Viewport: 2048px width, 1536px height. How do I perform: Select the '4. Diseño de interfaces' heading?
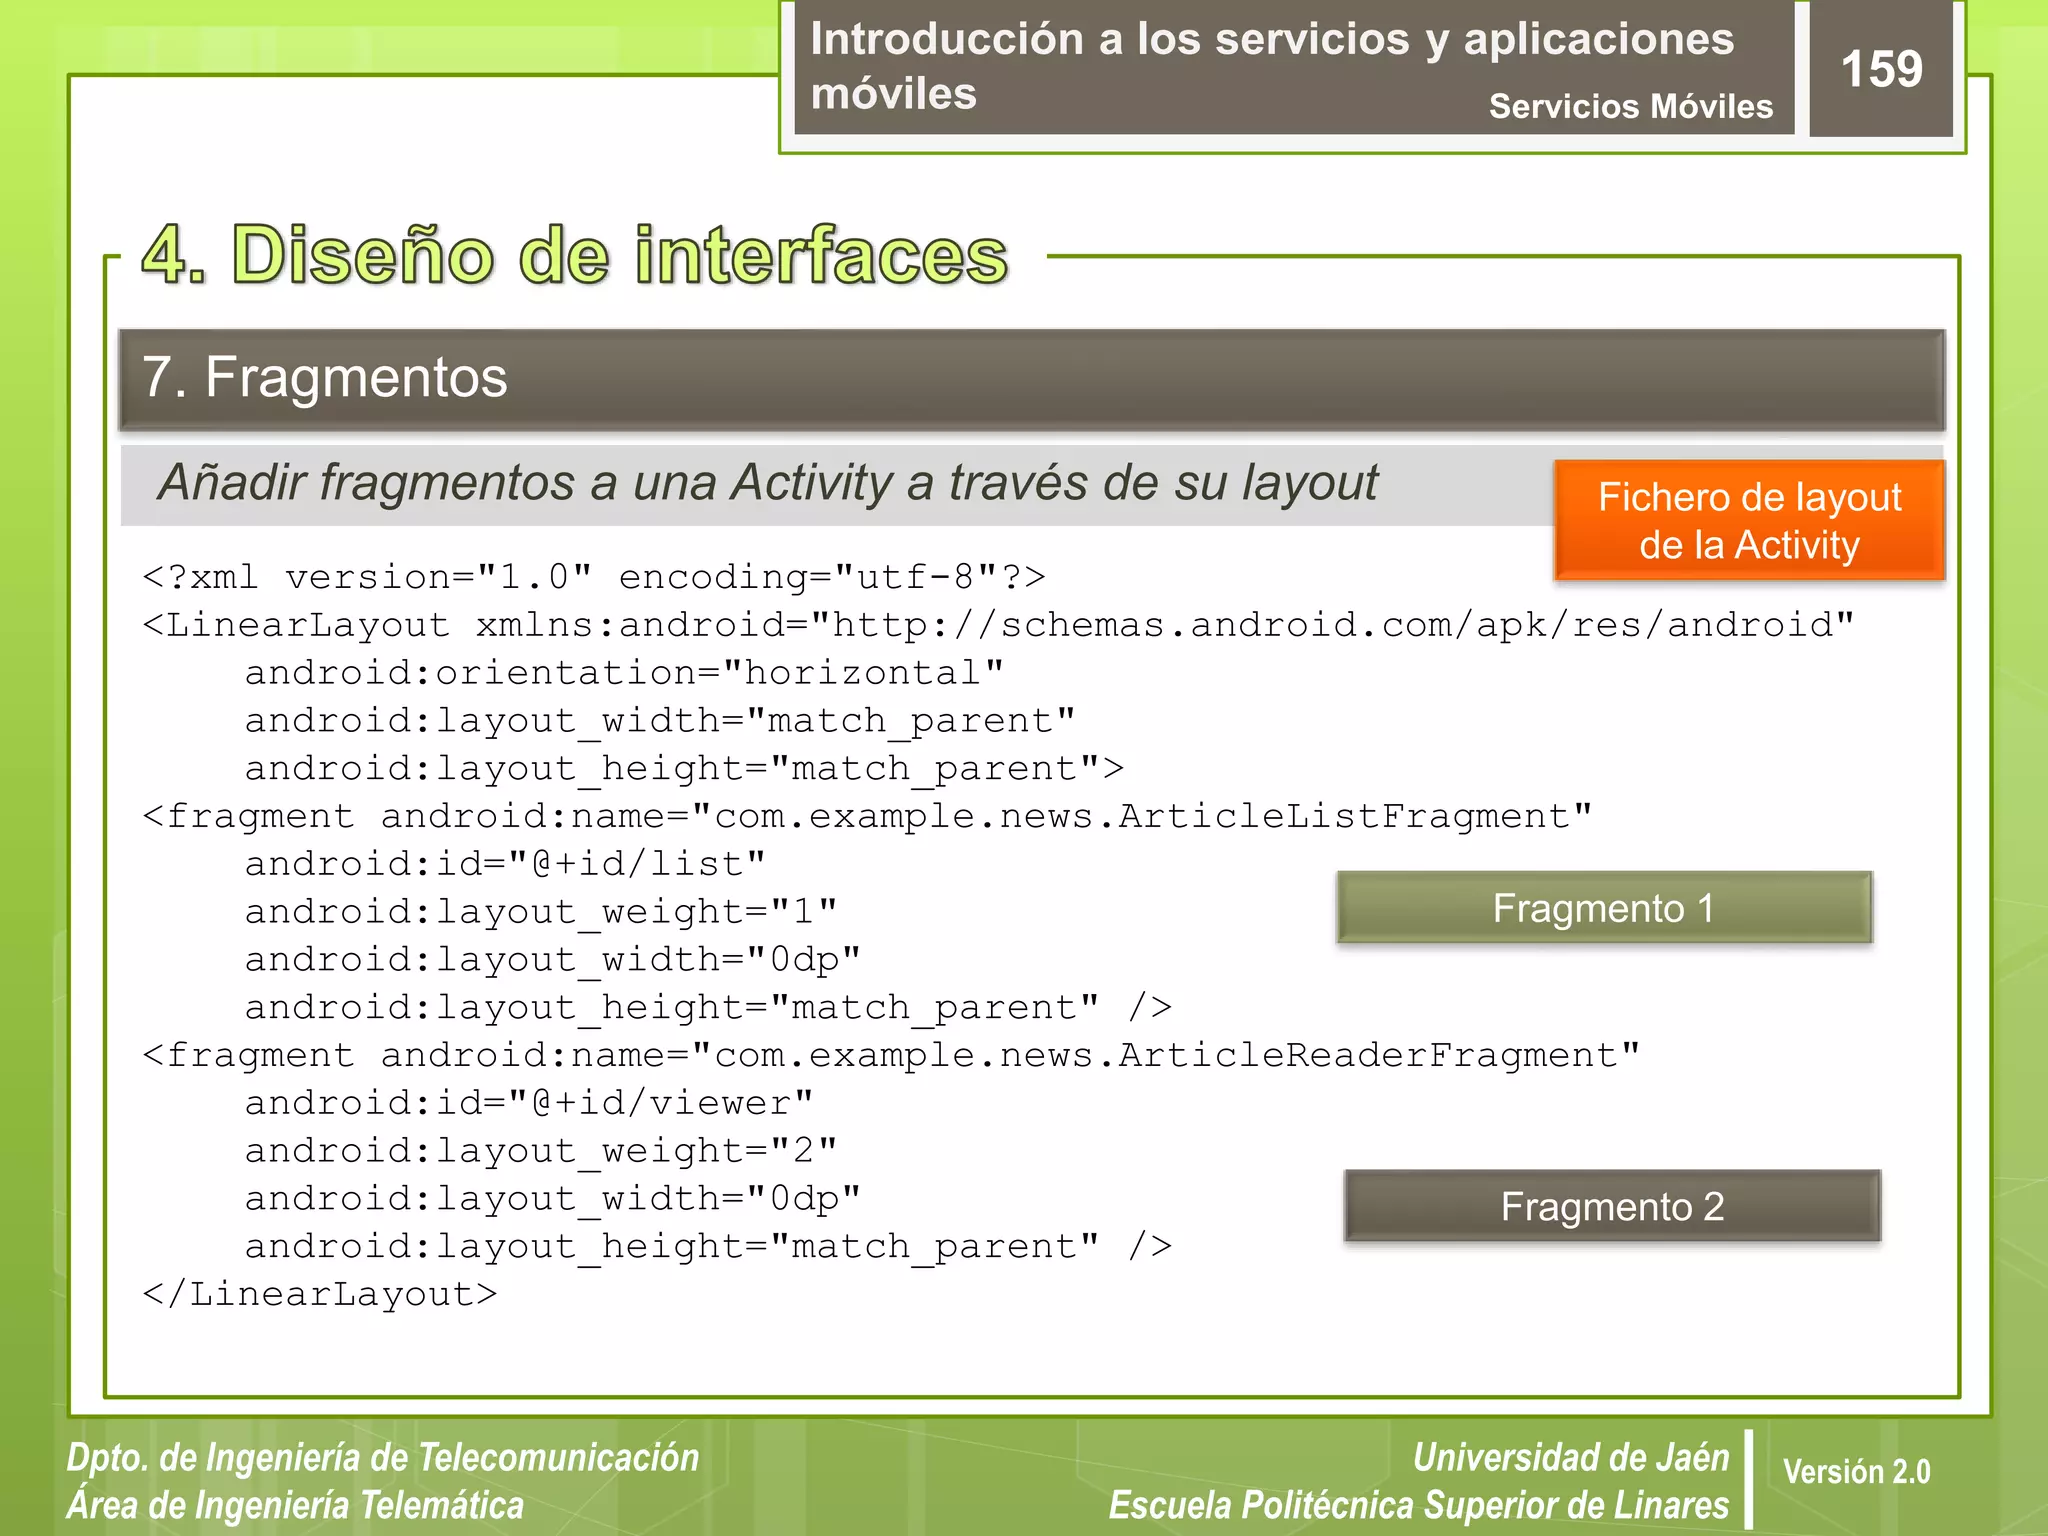pyautogui.click(x=575, y=254)
